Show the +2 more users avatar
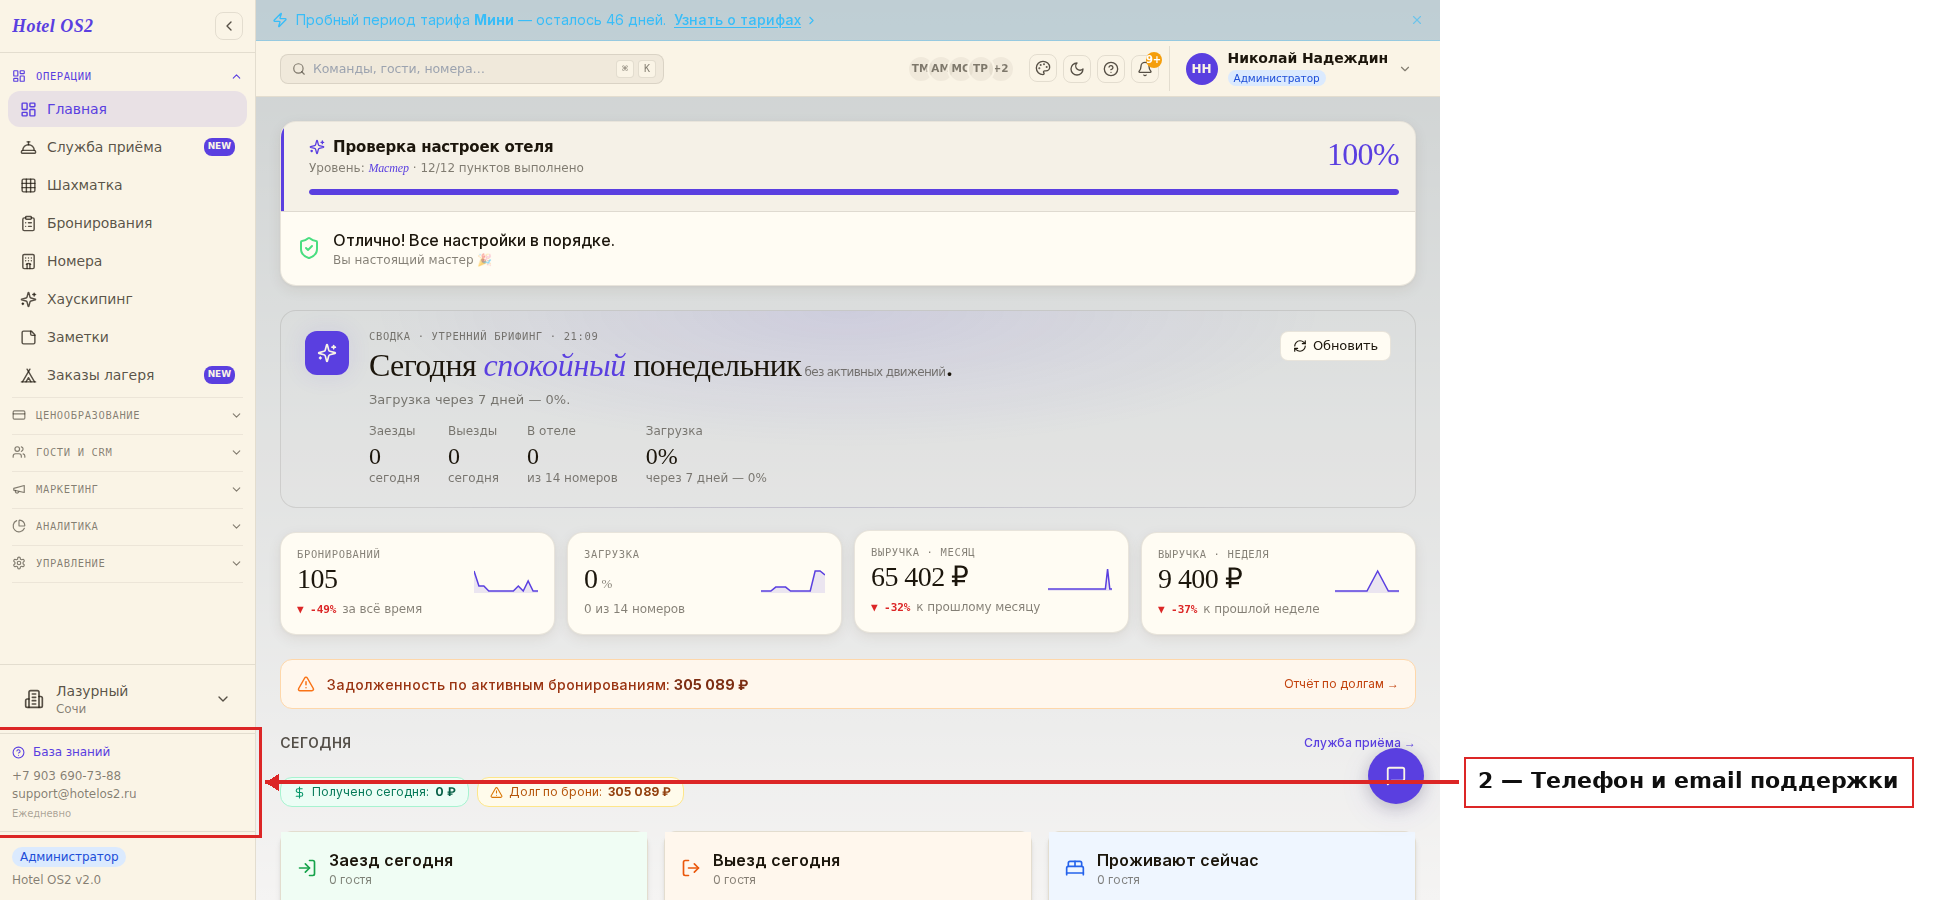 coord(1001,69)
